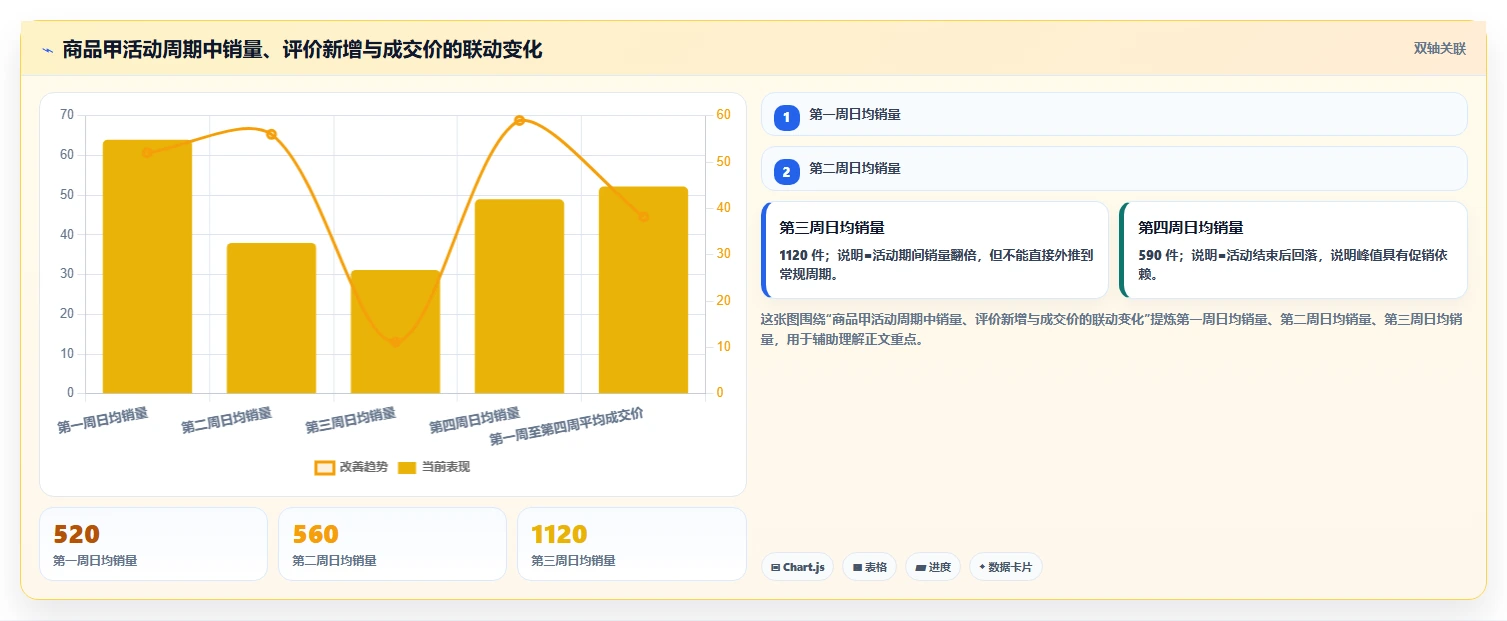This screenshot has width=1507, height=621.
Task: Click the 双轴关联 label in the header
Action: [1439, 49]
